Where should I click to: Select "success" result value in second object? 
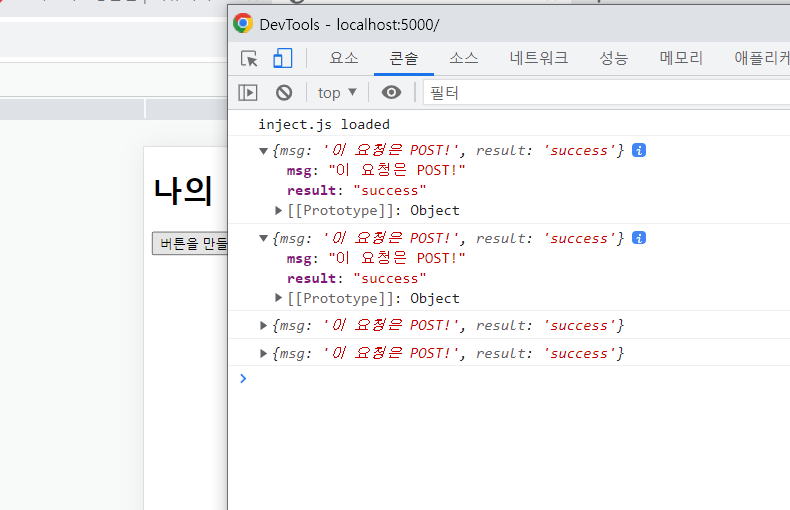[x=390, y=279]
